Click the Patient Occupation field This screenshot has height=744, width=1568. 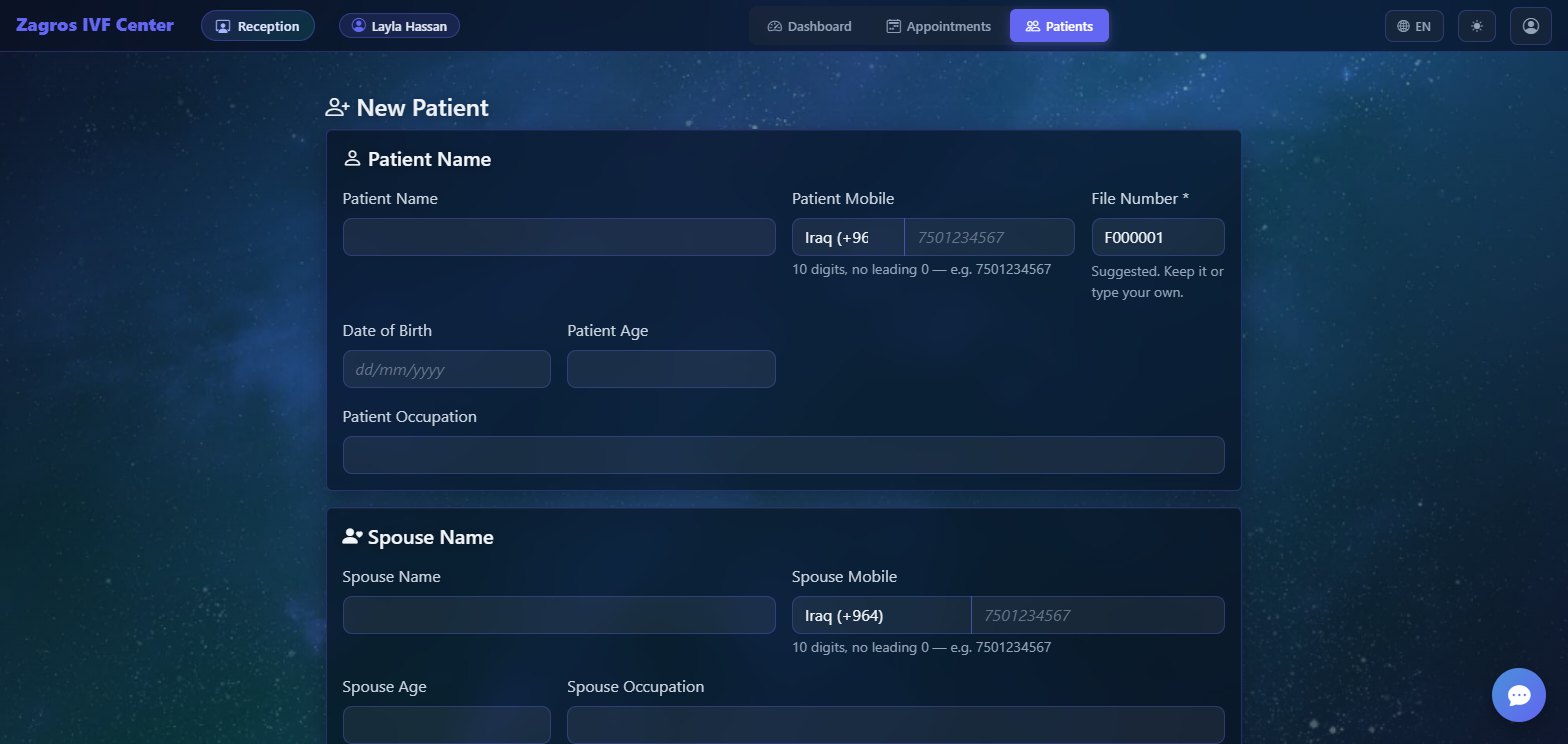click(784, 455)
